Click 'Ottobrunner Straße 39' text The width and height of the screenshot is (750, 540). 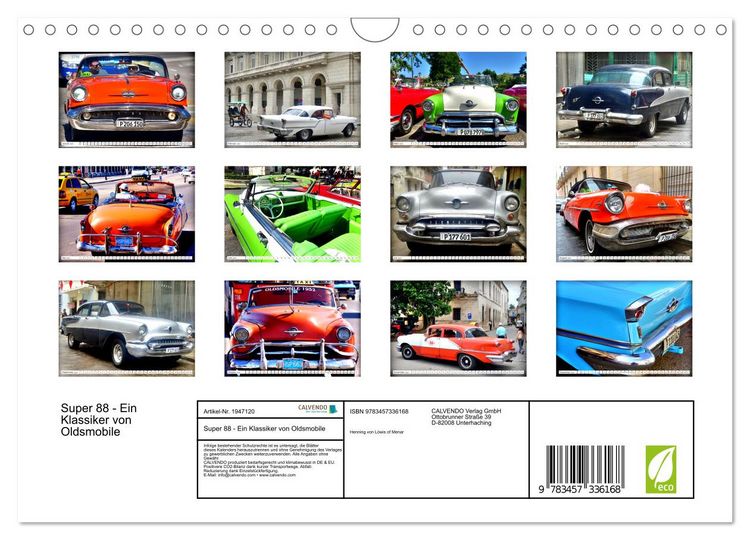461,417
